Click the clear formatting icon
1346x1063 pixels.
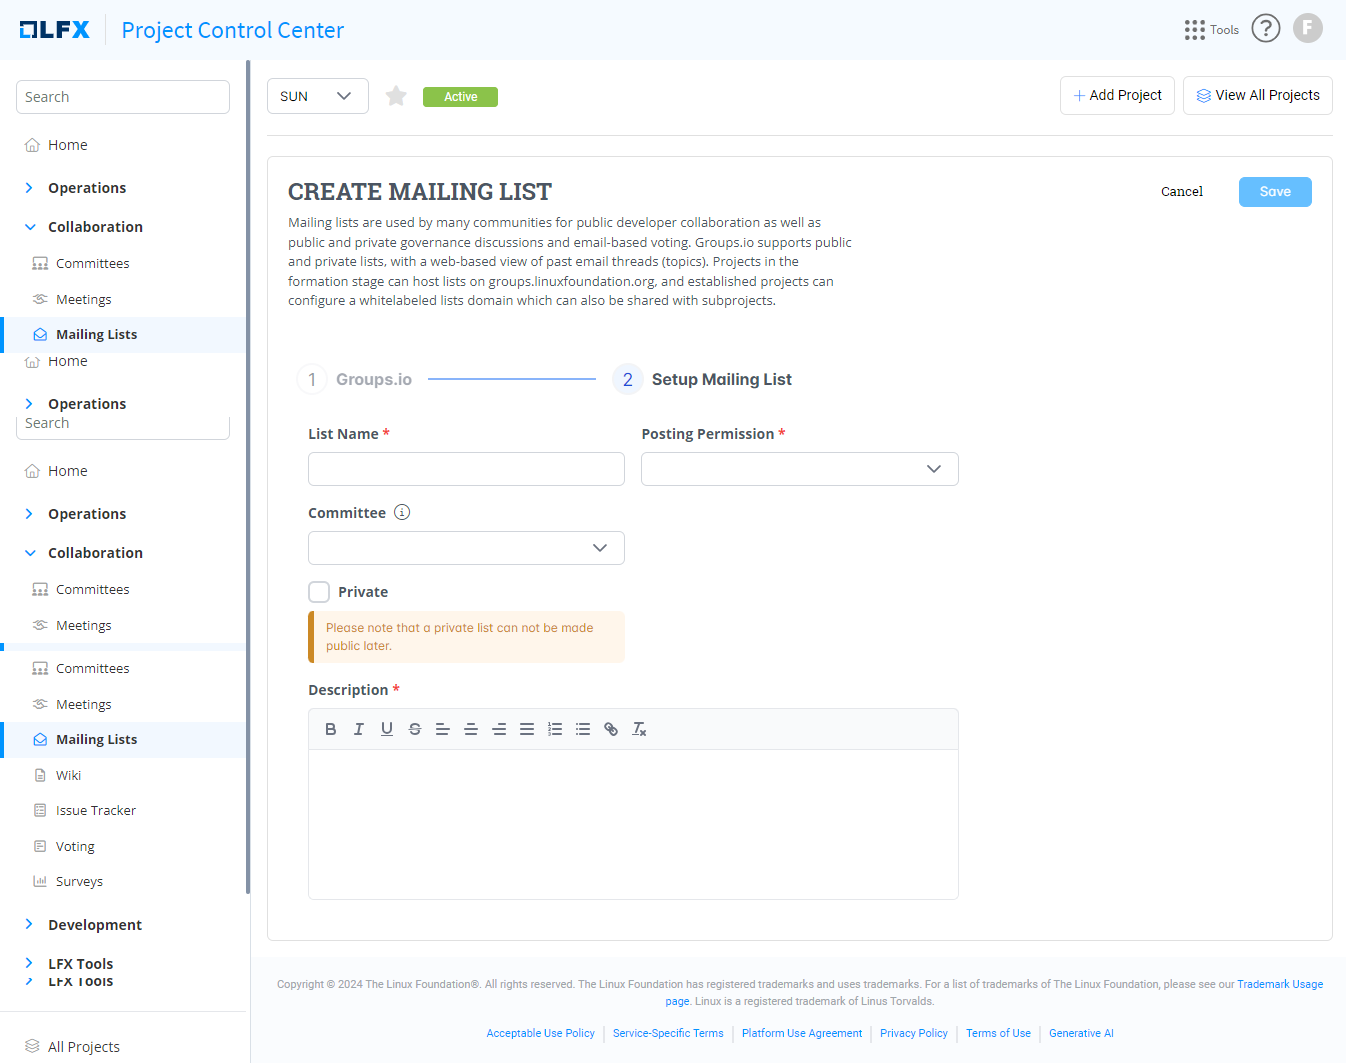click(x=639, y=729)
